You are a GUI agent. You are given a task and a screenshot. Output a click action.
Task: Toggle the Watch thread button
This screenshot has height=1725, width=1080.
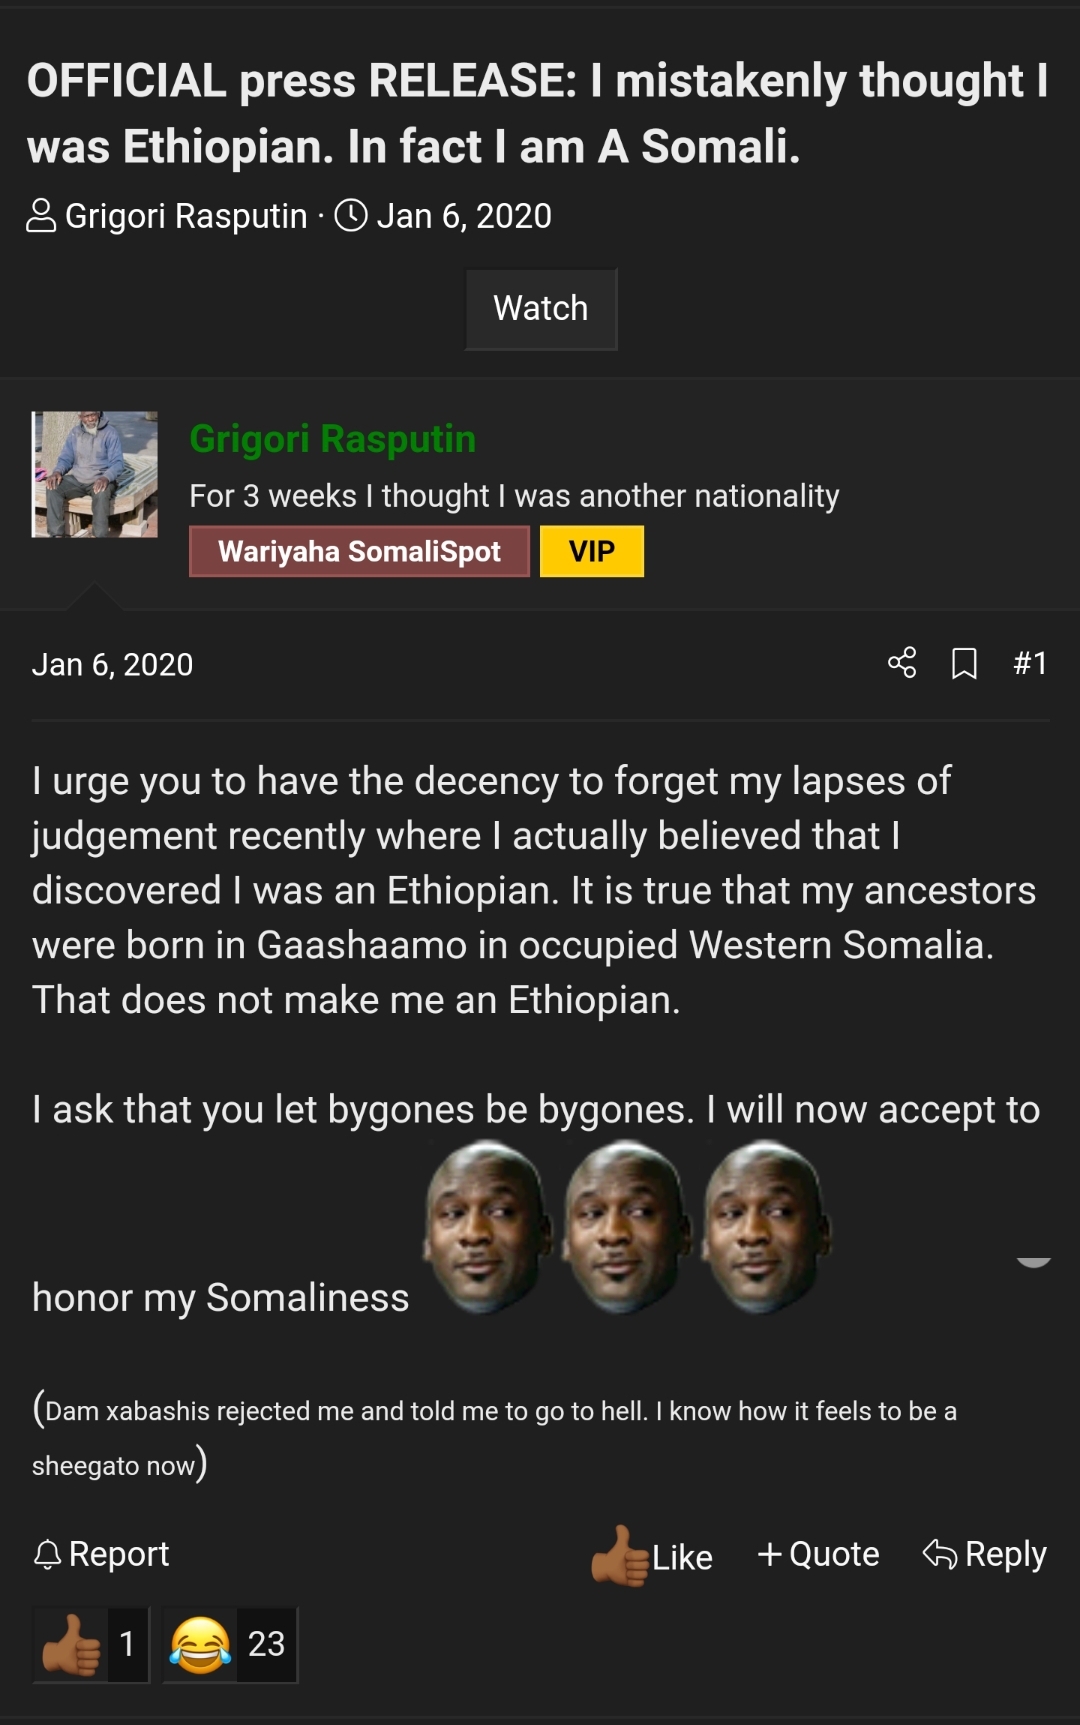tap(541, 309)
